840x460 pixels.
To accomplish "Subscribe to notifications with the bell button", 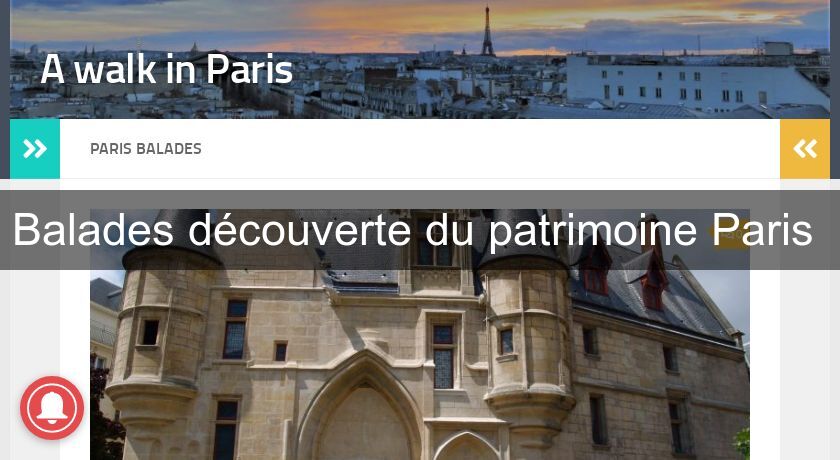I will click(x=52, y=408).
